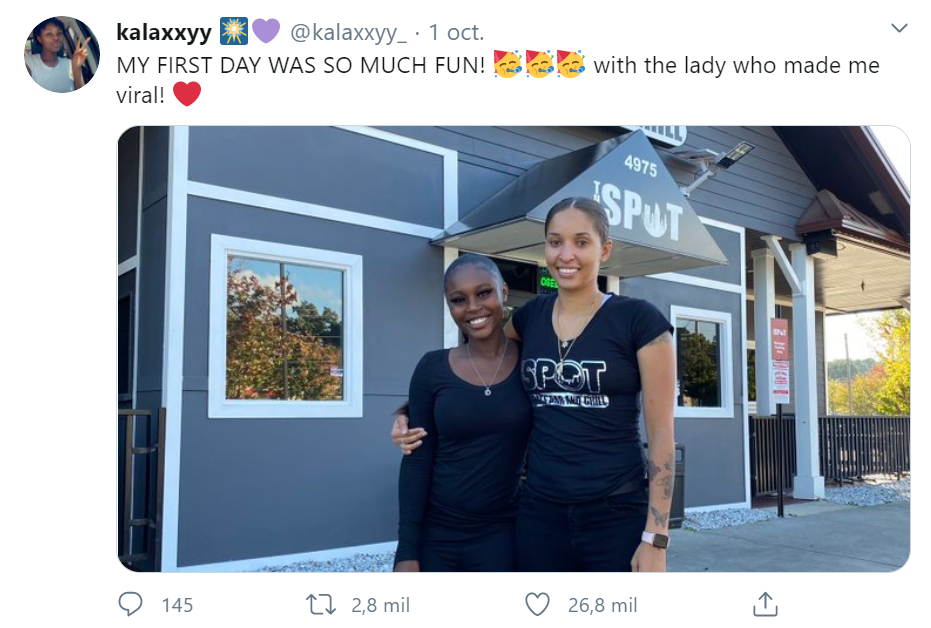View the 2,8 mil retweets count
931x628 pixels.
pos(381,605)
